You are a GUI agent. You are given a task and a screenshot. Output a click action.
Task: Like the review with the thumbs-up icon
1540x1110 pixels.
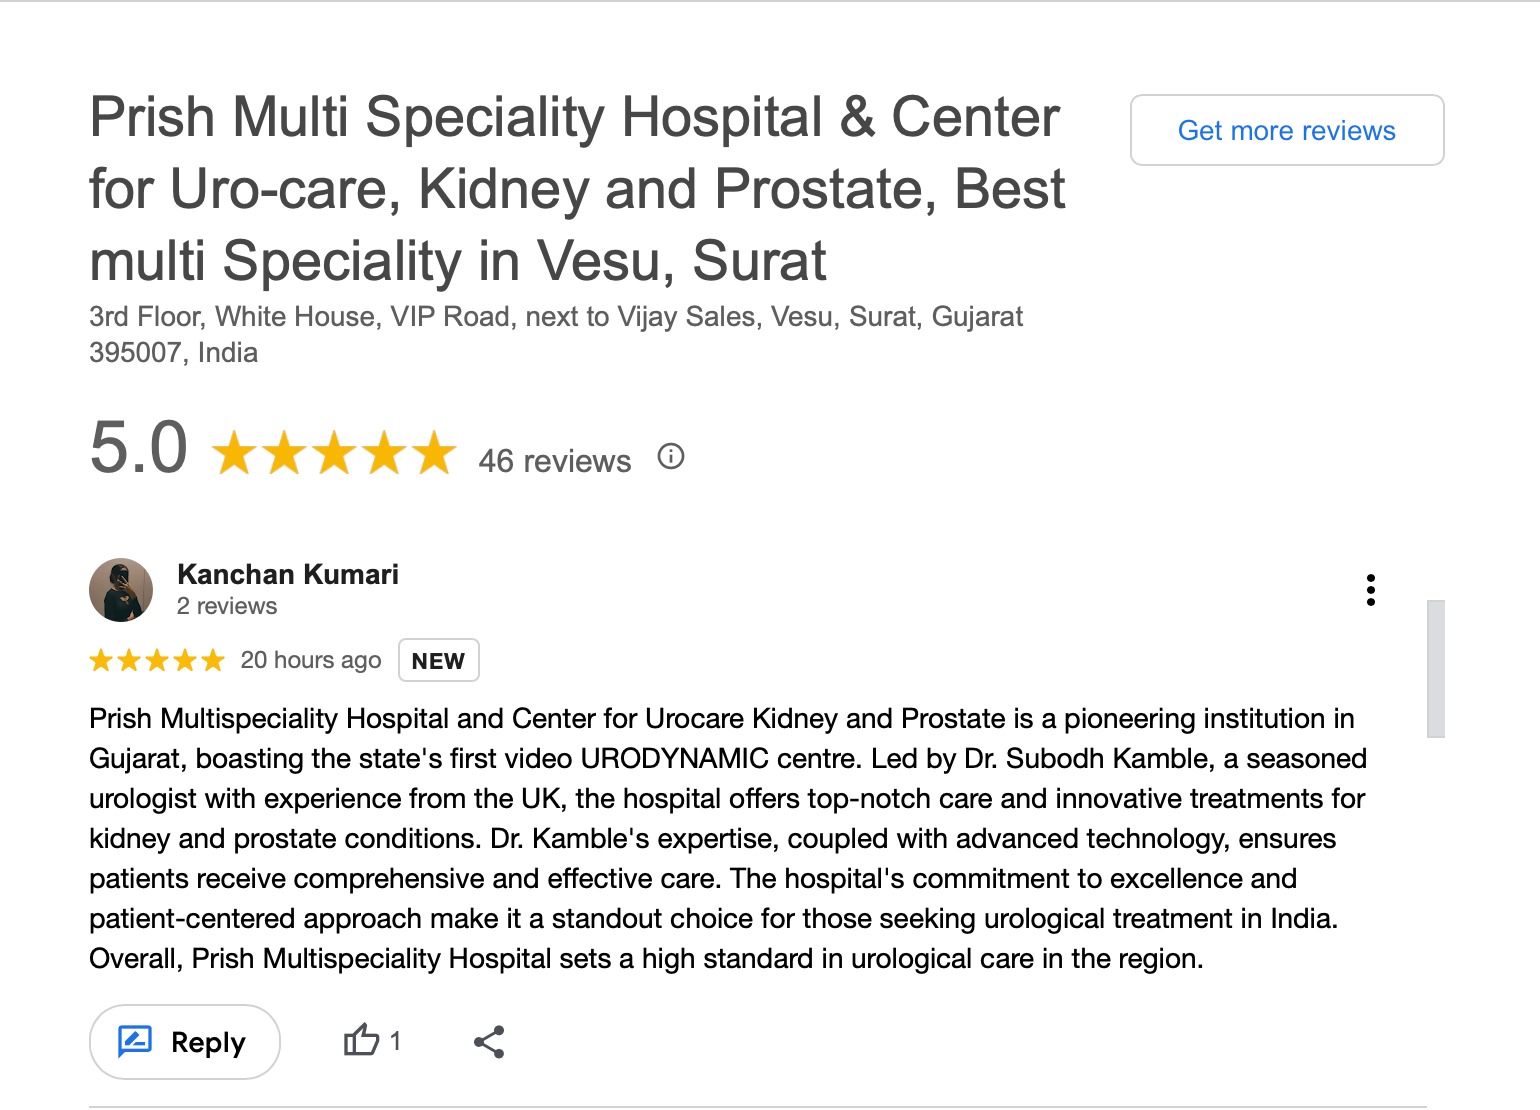coord(361,1041)
